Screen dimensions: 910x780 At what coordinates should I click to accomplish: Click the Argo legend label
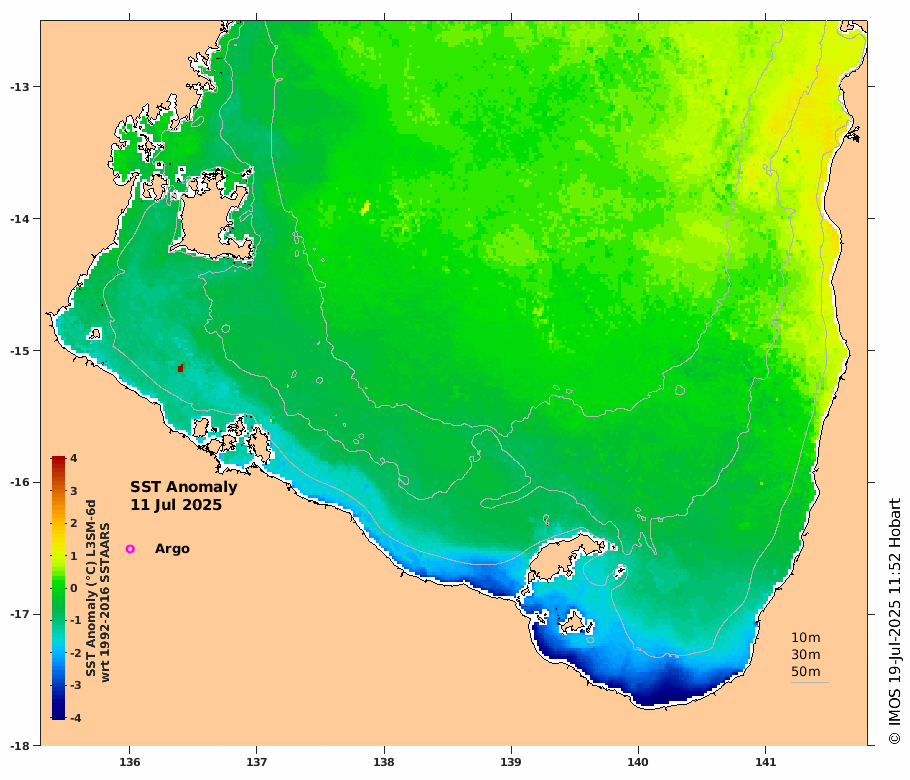pos(172,549)
